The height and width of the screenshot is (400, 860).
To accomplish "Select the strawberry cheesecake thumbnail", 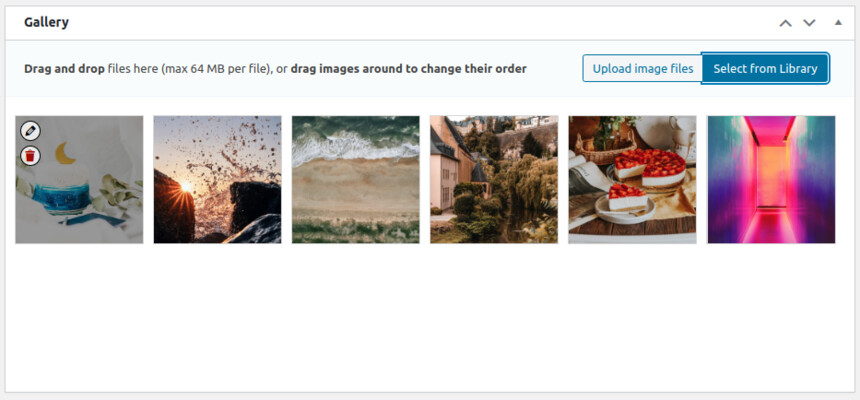I will [x=632, y=179].
